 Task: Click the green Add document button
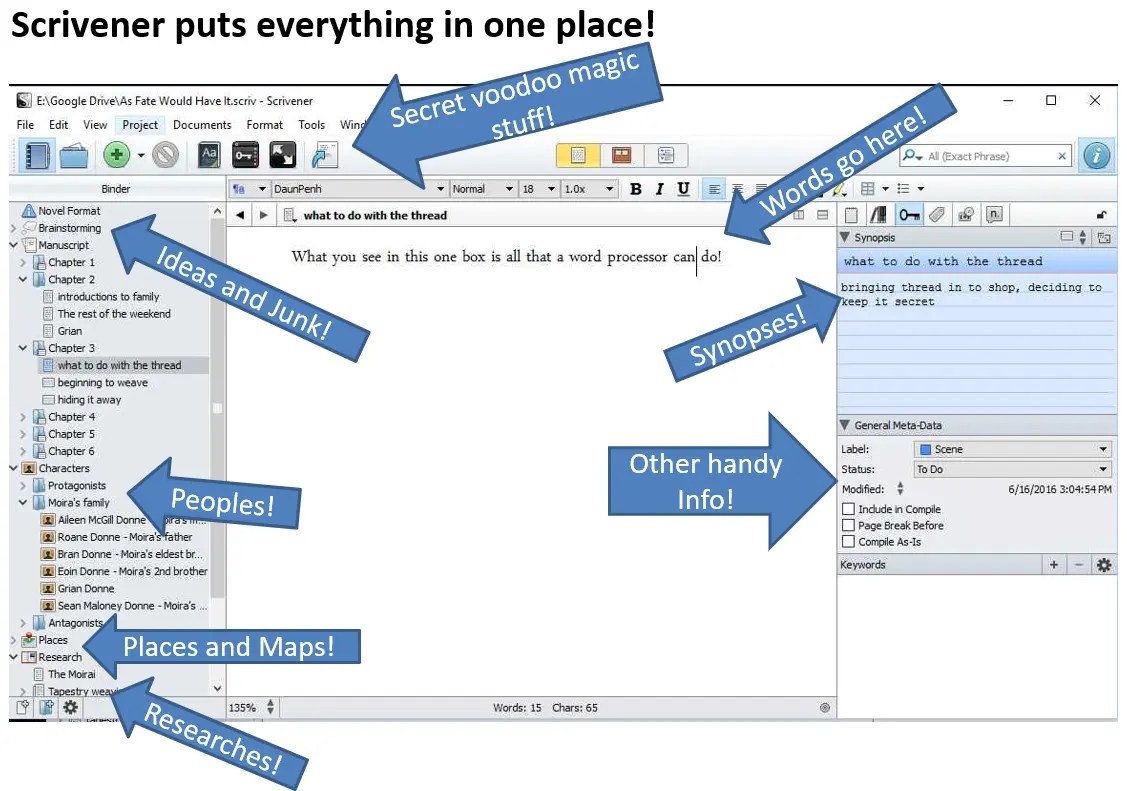click(116, 154)
